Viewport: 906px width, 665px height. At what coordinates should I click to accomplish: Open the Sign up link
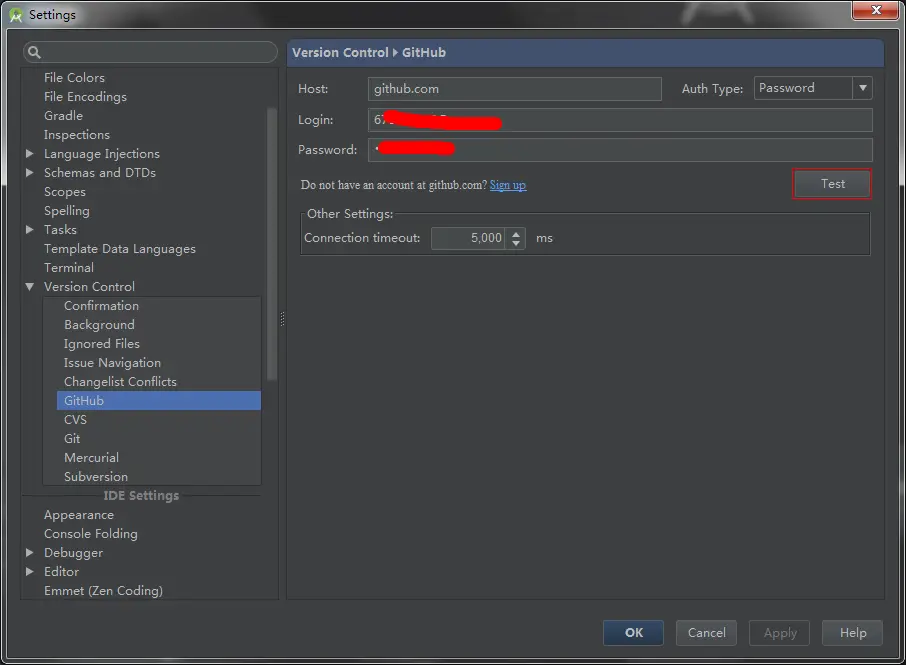coord(508,185)
